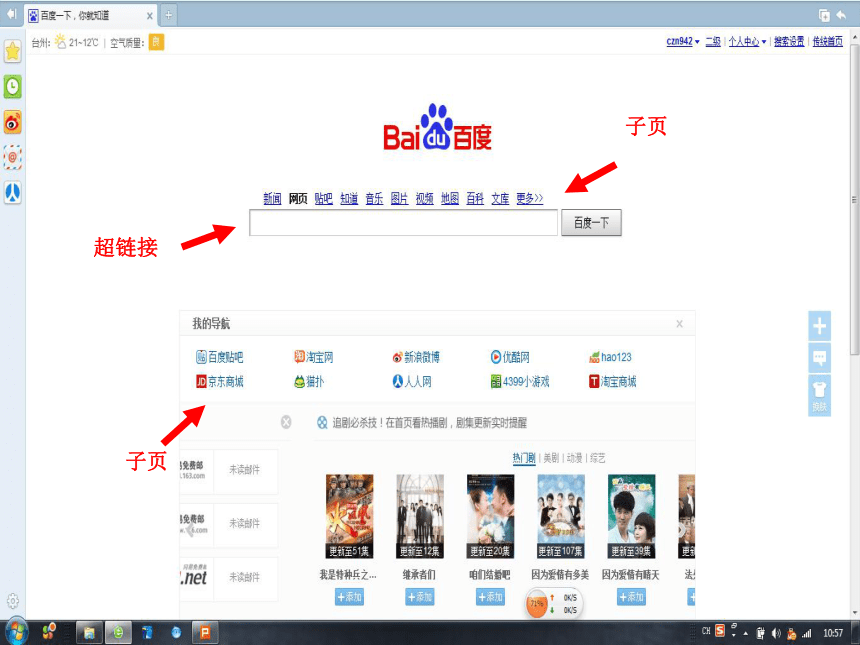The image size is (860, 645).
Task: Open the Windows Start button
Action: [15, 632]
